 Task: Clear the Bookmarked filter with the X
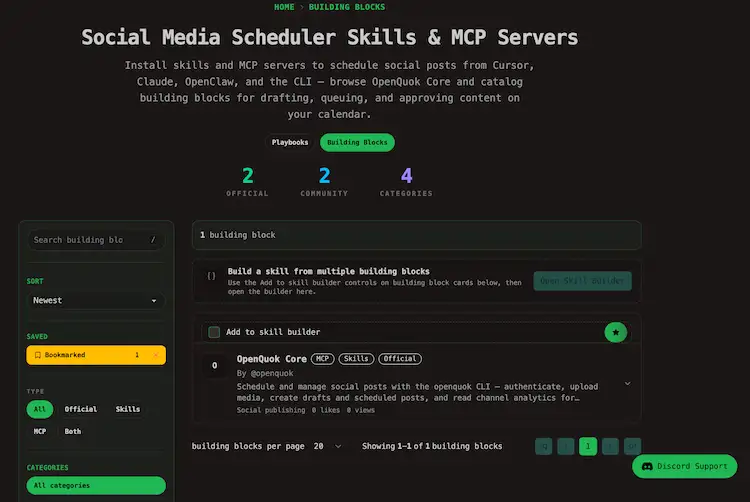coord(155,355)
